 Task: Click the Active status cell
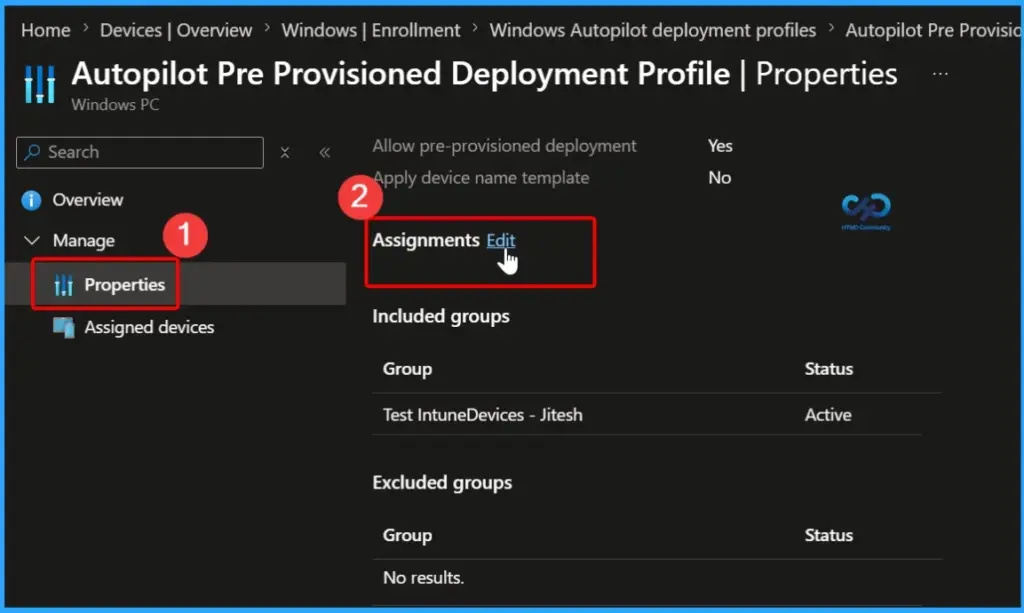[x=828, y=415]
